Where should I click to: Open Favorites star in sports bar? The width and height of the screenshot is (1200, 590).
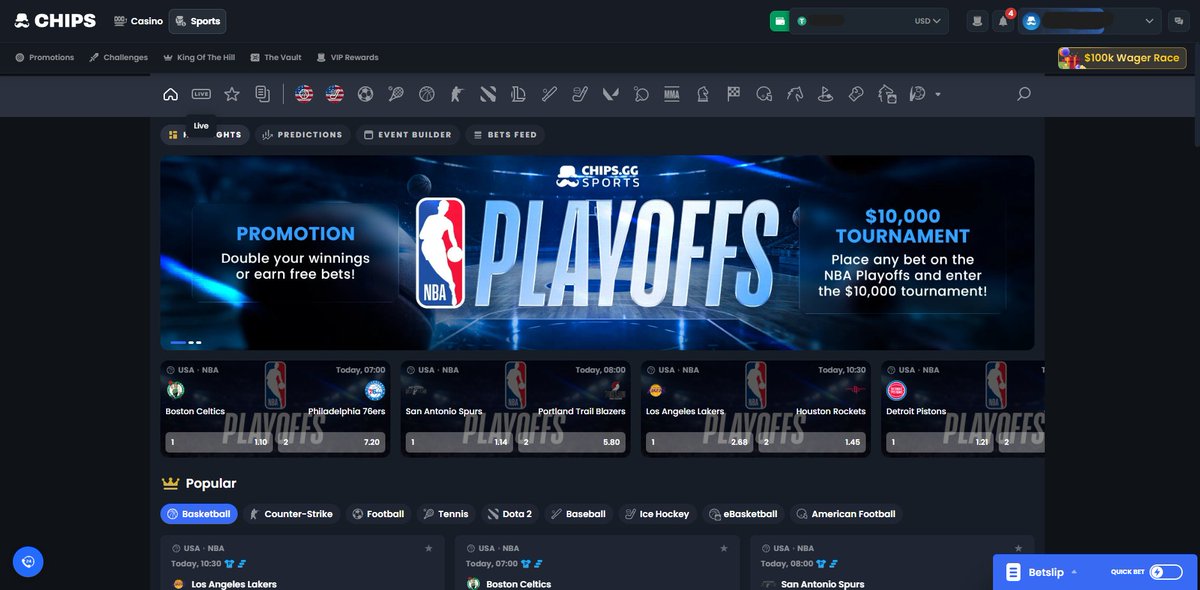click(232, 94)
